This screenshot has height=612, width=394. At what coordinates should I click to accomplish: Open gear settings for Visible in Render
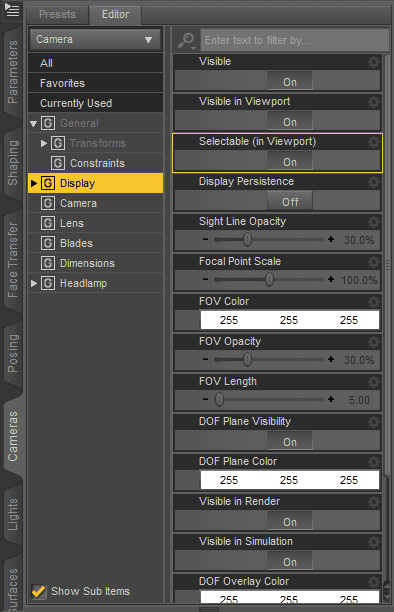click(x=374, y=502)
